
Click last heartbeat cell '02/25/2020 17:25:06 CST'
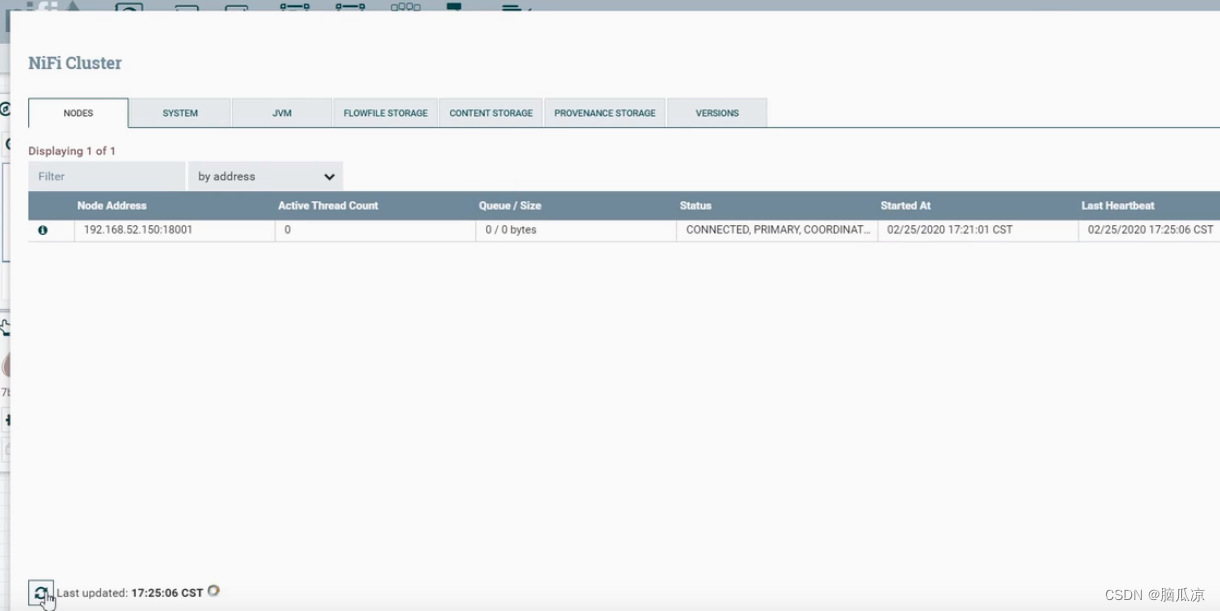[1151, 230]
